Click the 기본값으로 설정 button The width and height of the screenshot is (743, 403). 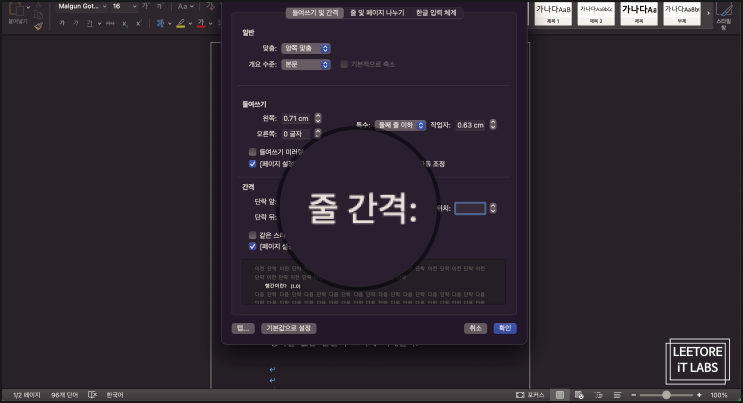[288, 328]
